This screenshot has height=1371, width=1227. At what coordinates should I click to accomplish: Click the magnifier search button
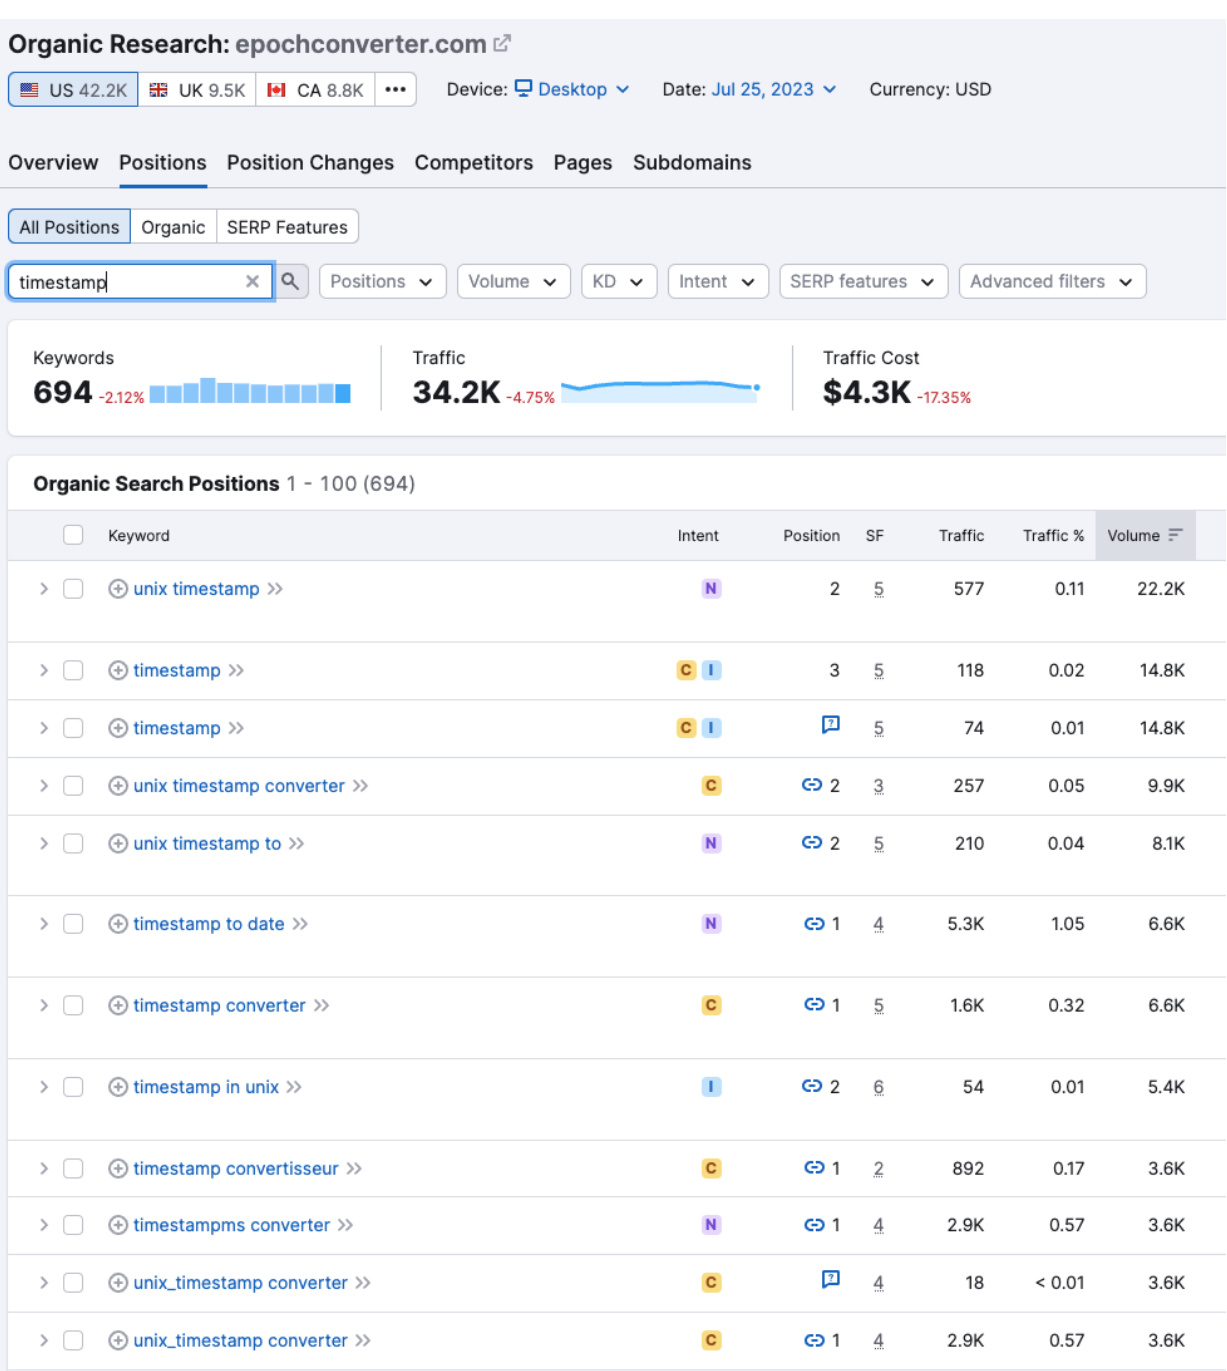[290, 281]
